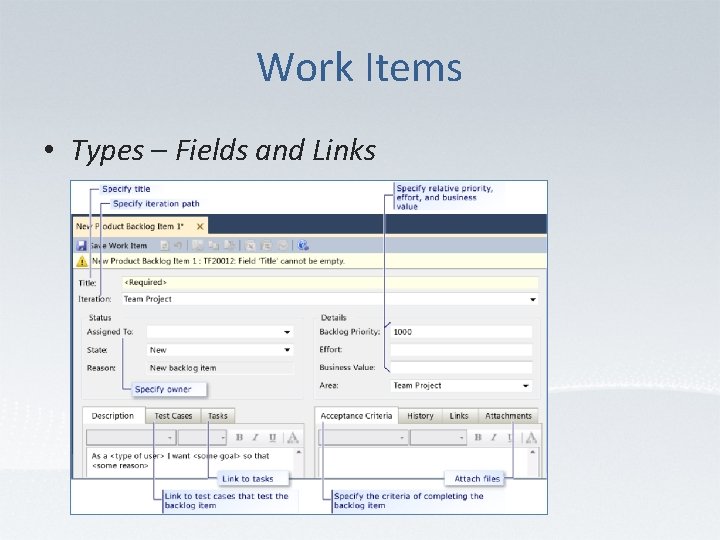This screenshot has height=540, width=720.
Task: Toggle bold in Description editor
Action: click(x=239, y=438)
